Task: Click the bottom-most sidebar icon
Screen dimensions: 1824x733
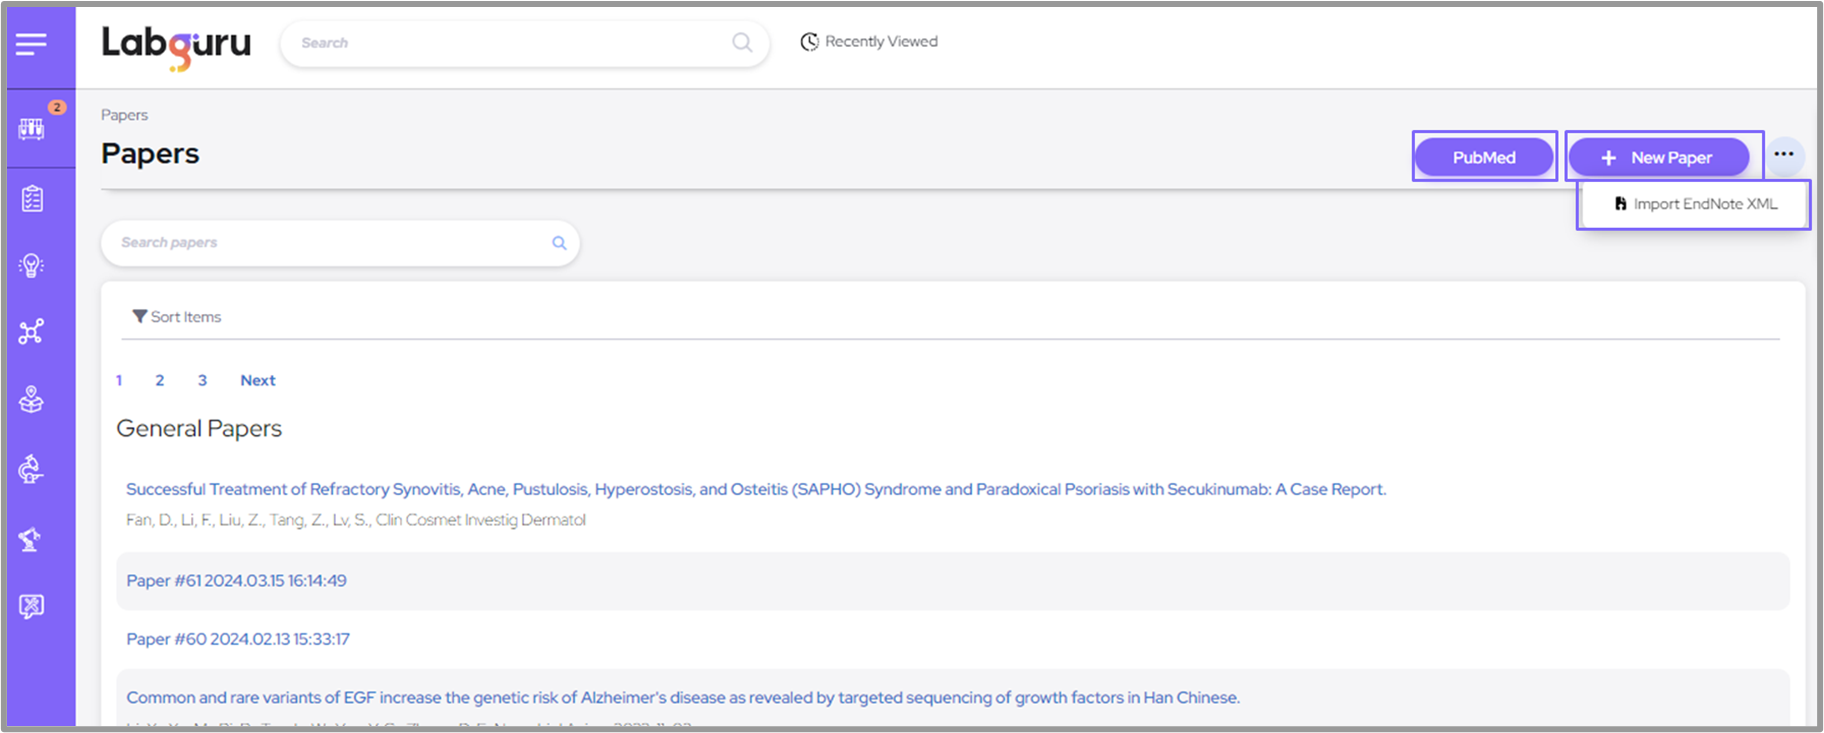Action: point(32,606)
